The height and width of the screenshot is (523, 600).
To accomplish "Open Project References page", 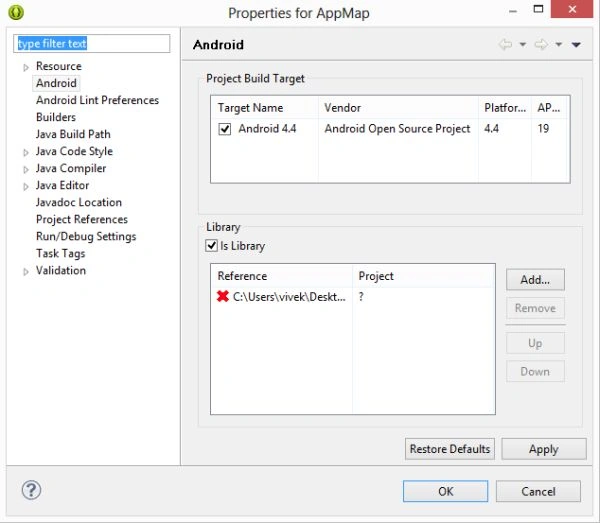I will [x=82, y=219].
